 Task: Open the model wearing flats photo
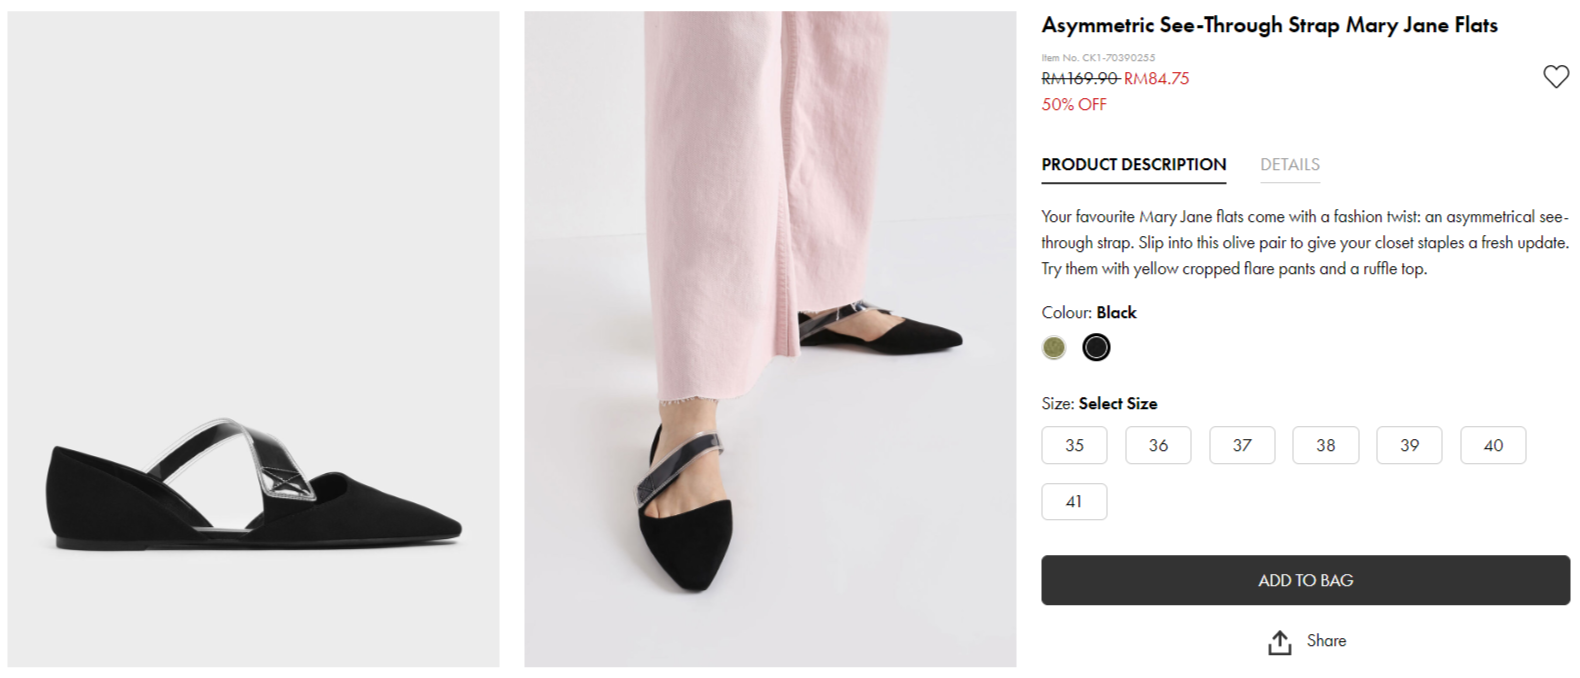click(770, 339)
